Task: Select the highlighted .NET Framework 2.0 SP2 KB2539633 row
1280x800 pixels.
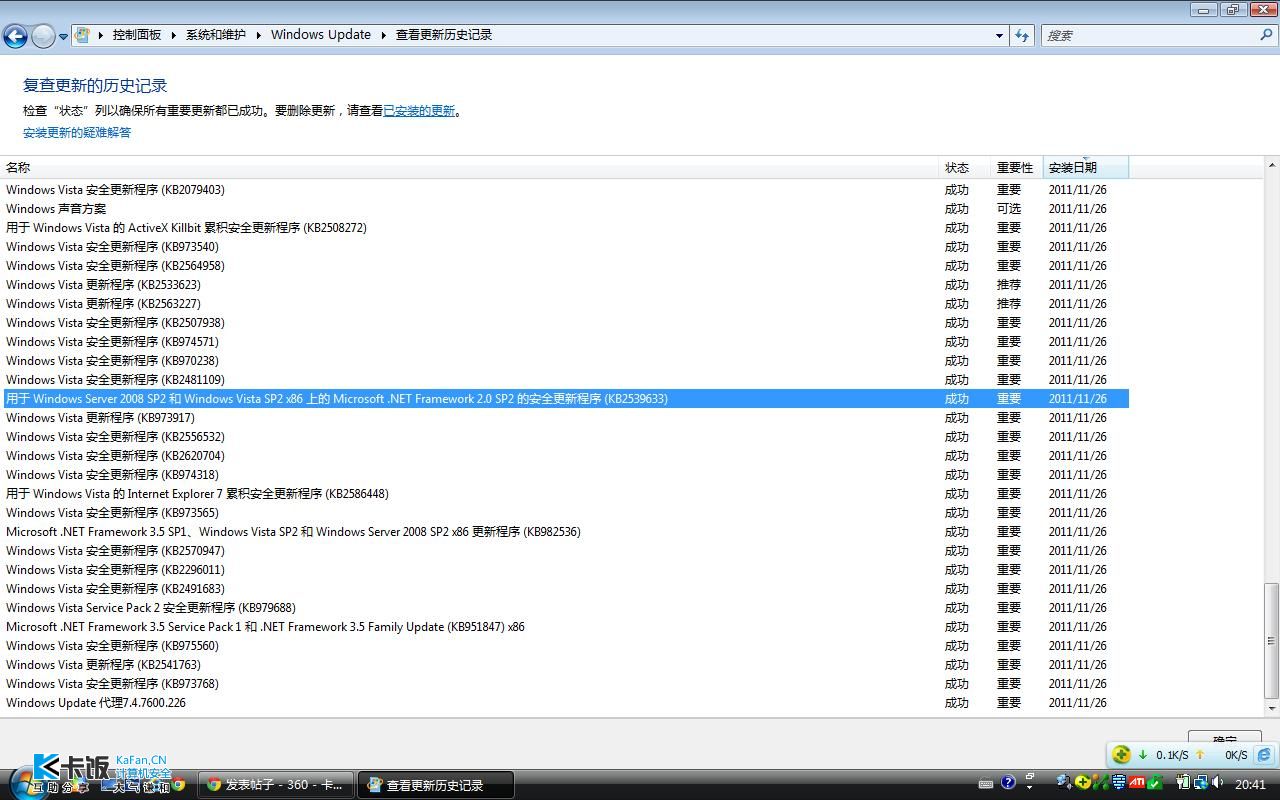Action: coord(565,399)
